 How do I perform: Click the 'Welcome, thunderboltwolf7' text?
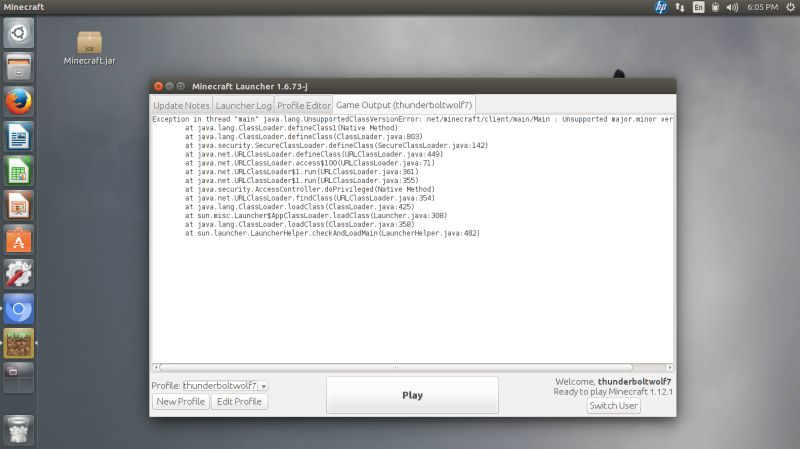coord(613,382)
